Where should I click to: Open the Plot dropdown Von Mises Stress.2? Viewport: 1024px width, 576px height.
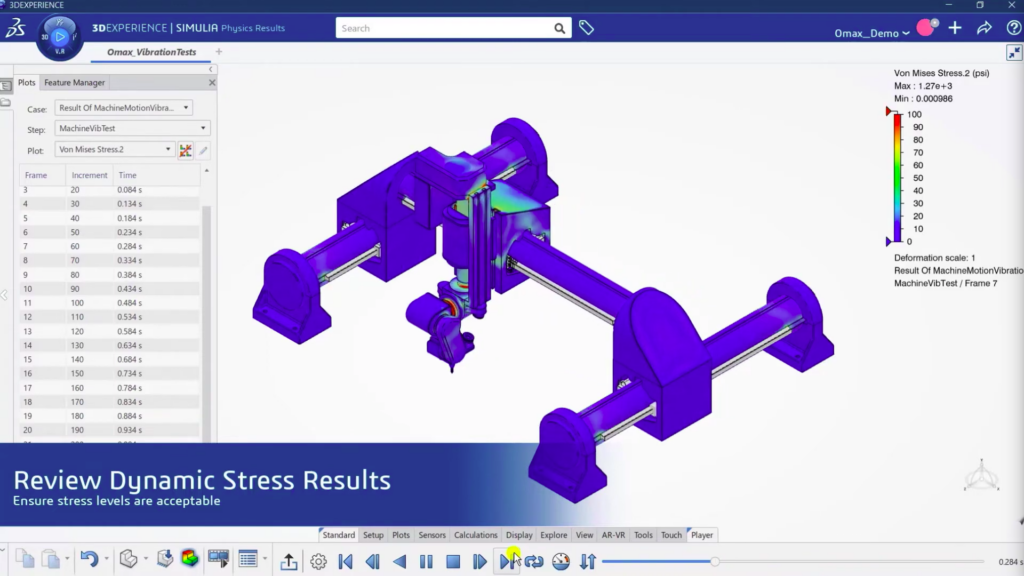(114, 150)
